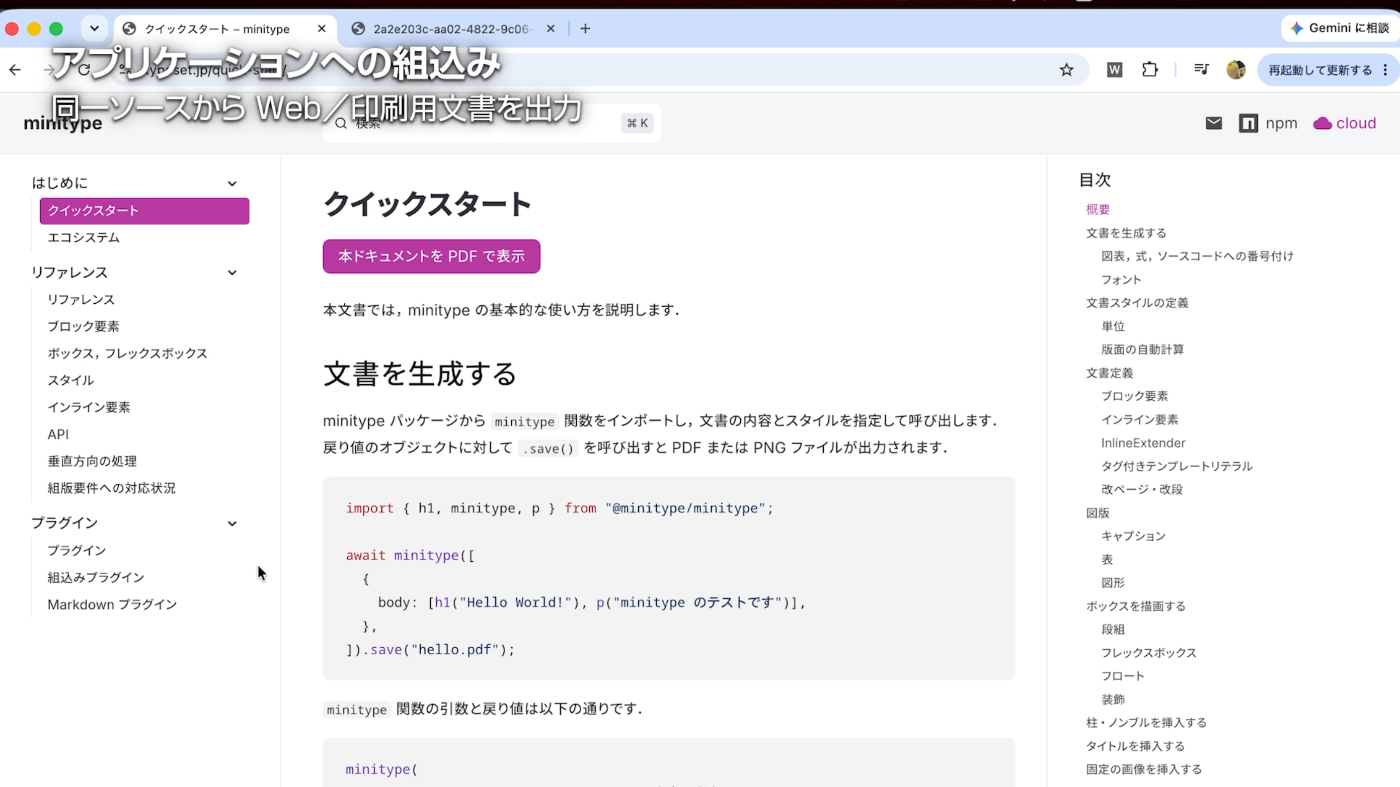Open the cloud link in the header
The width and height of the screenshot is (1400, 787).
point(1344,123)
